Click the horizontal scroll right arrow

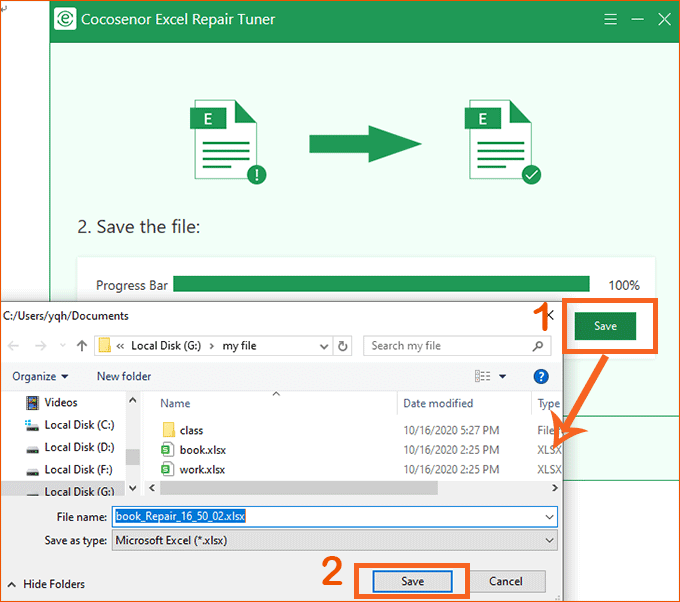555,488
